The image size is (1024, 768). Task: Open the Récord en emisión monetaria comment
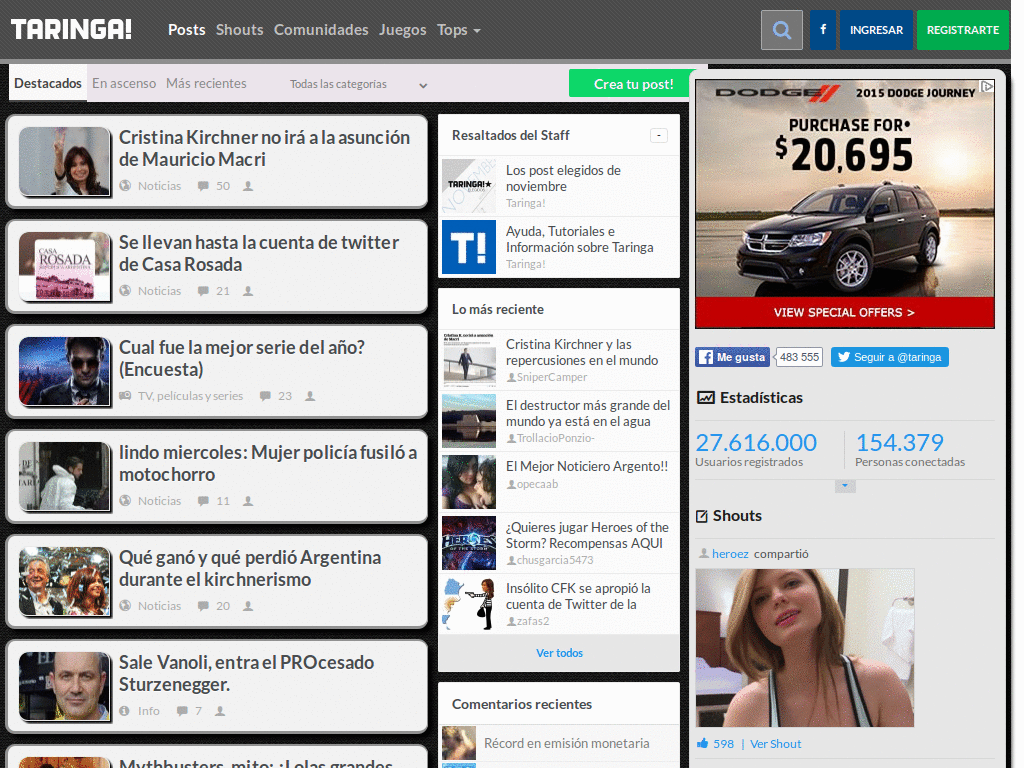[x=566, y=743]
